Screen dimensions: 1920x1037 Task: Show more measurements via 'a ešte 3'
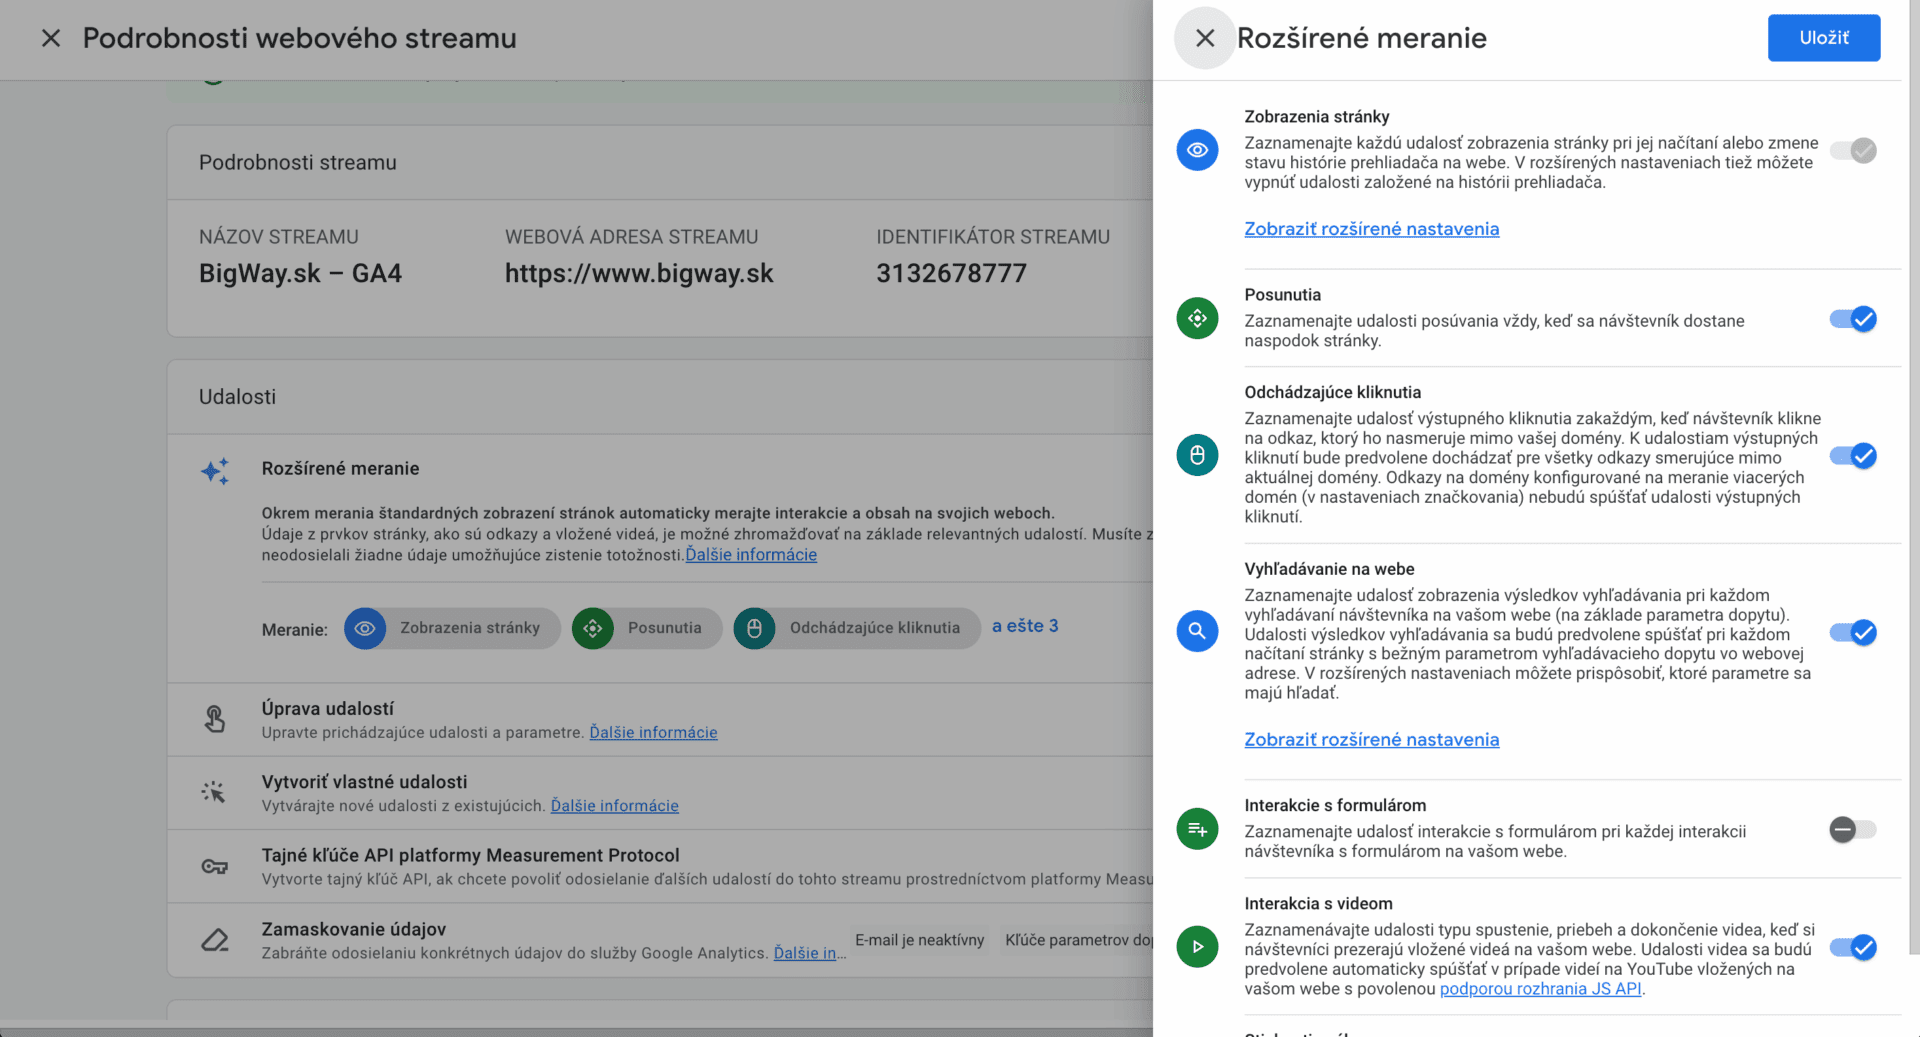[1024, 626]
